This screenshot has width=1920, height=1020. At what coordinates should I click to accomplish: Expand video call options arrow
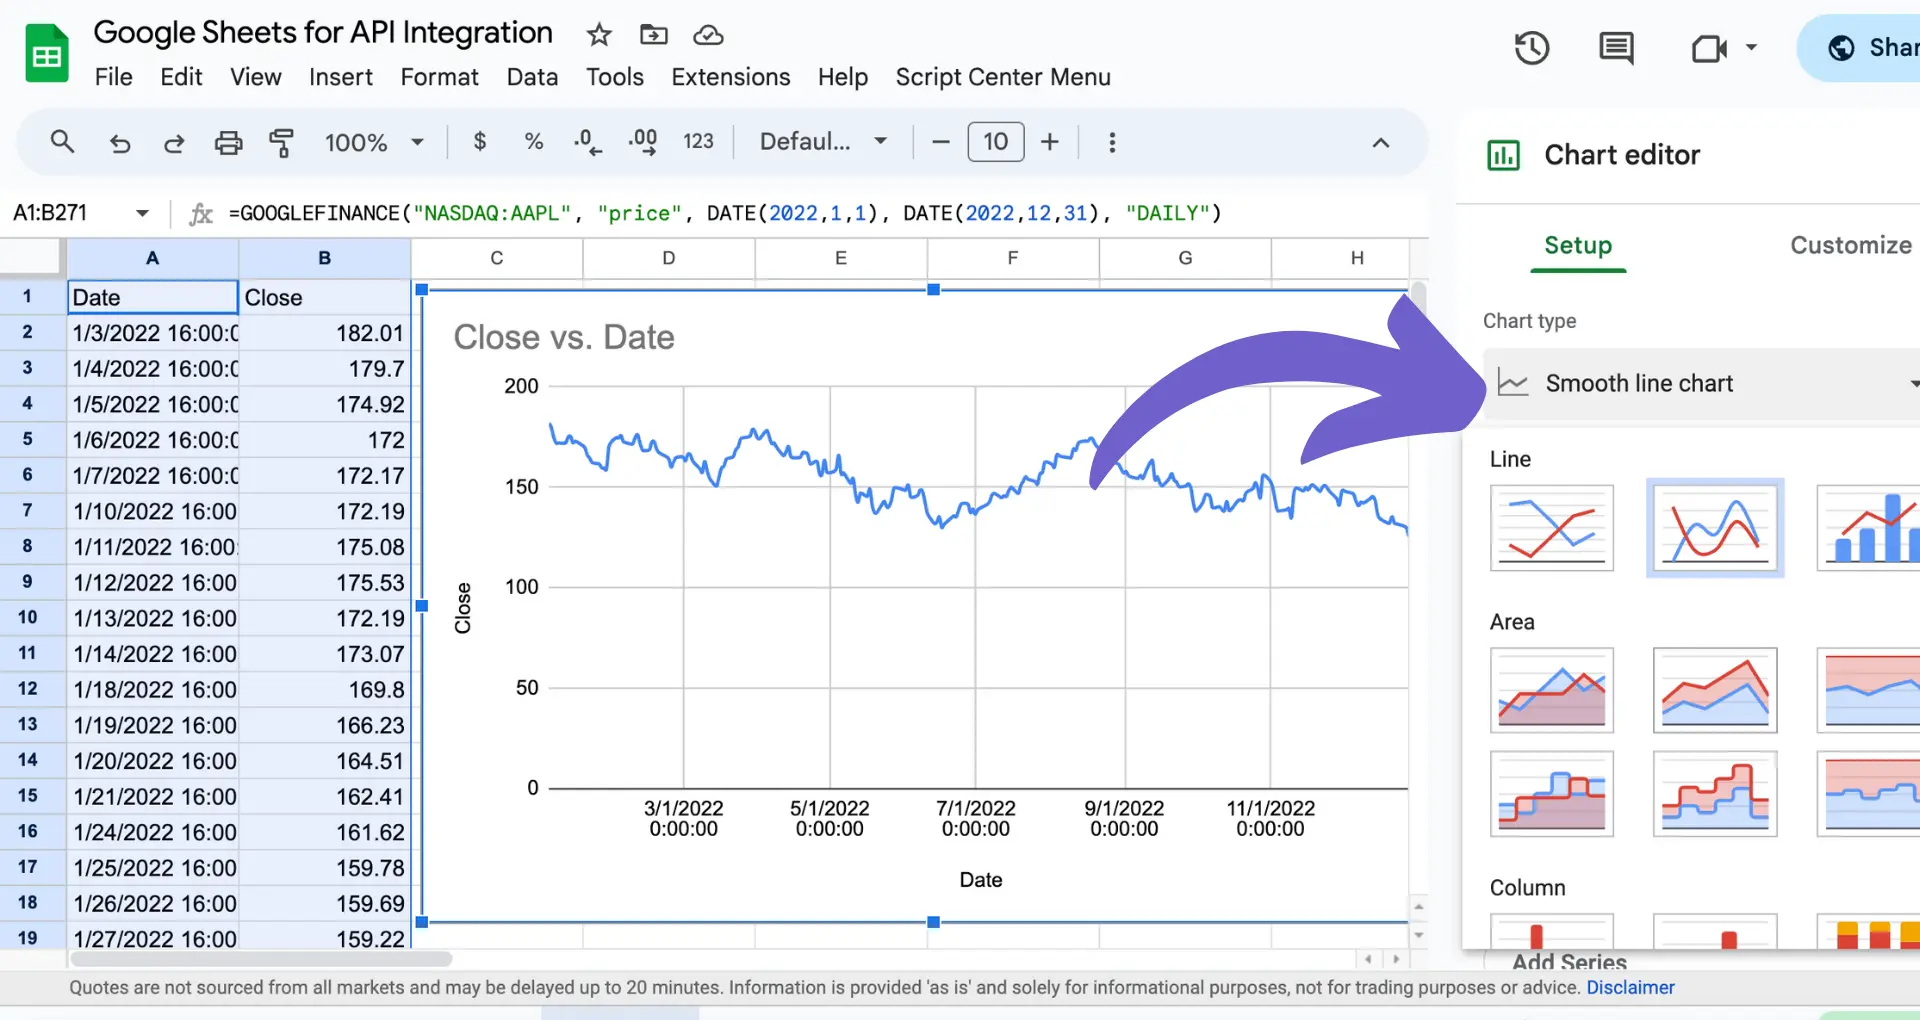[x=1751, y=47]
